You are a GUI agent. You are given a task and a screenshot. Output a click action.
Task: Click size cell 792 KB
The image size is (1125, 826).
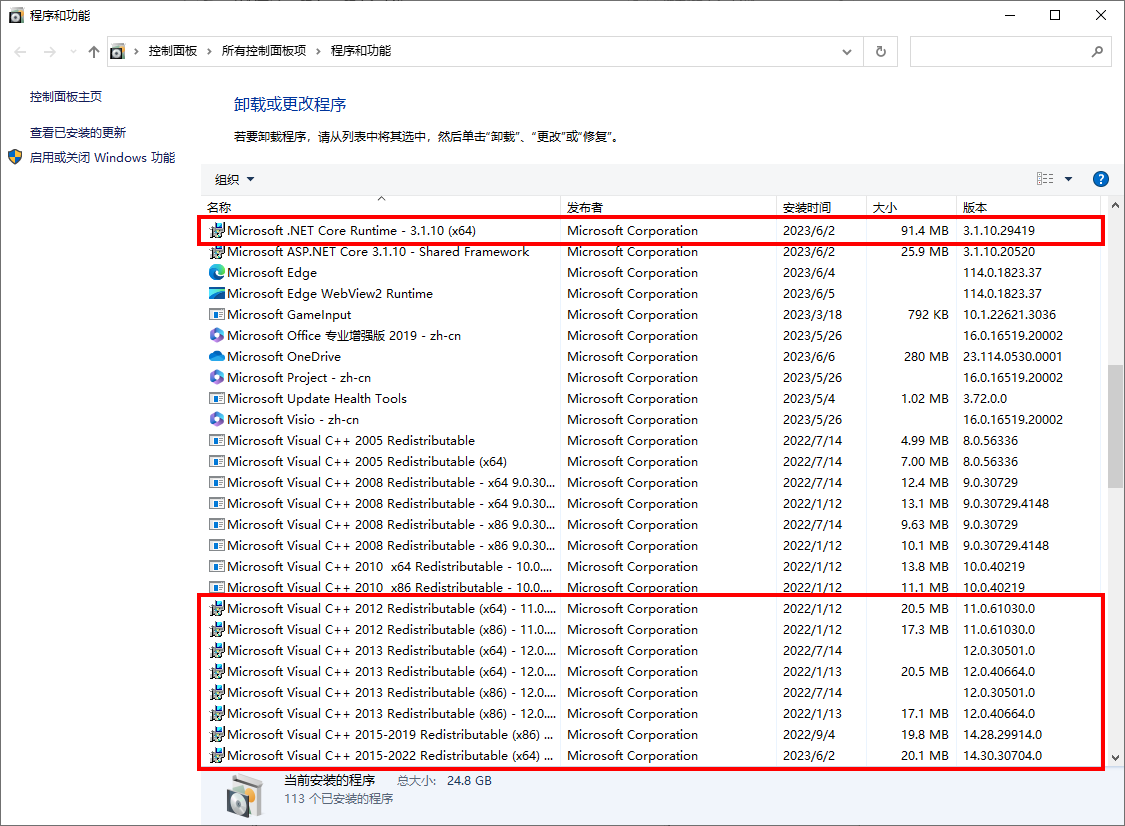[928, 314]
